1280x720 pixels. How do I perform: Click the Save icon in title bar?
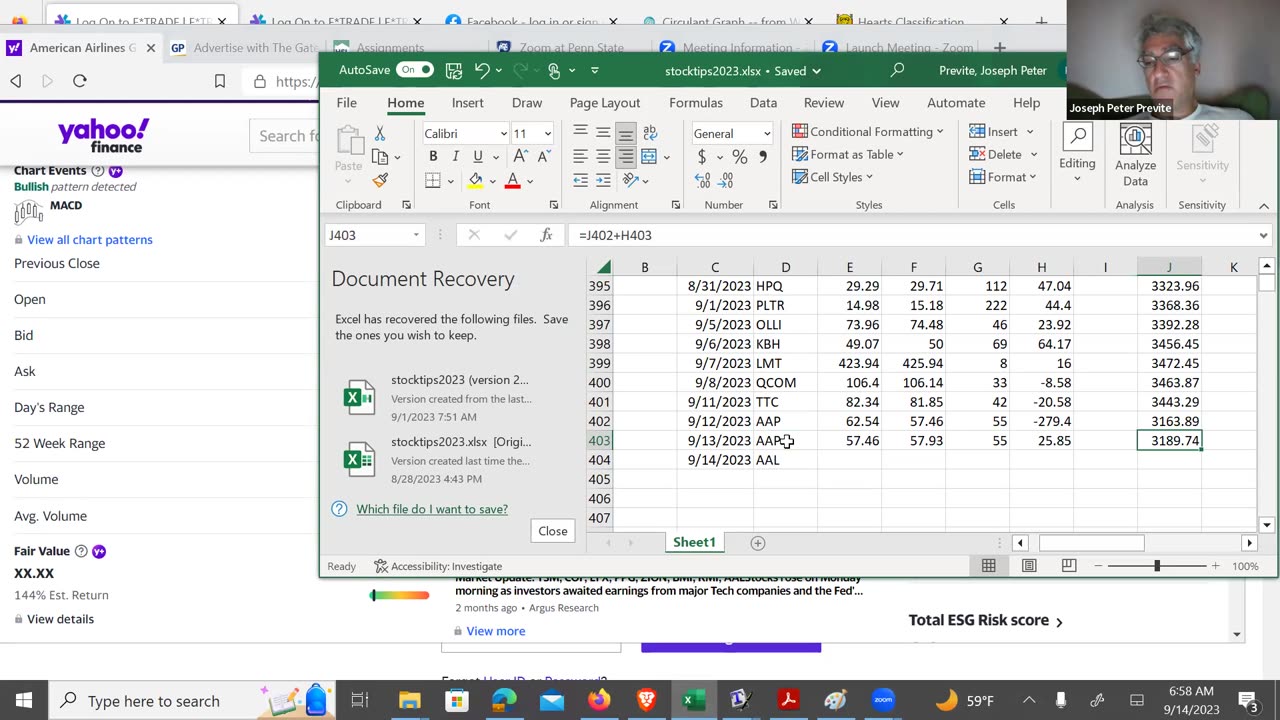coord(454,70)
